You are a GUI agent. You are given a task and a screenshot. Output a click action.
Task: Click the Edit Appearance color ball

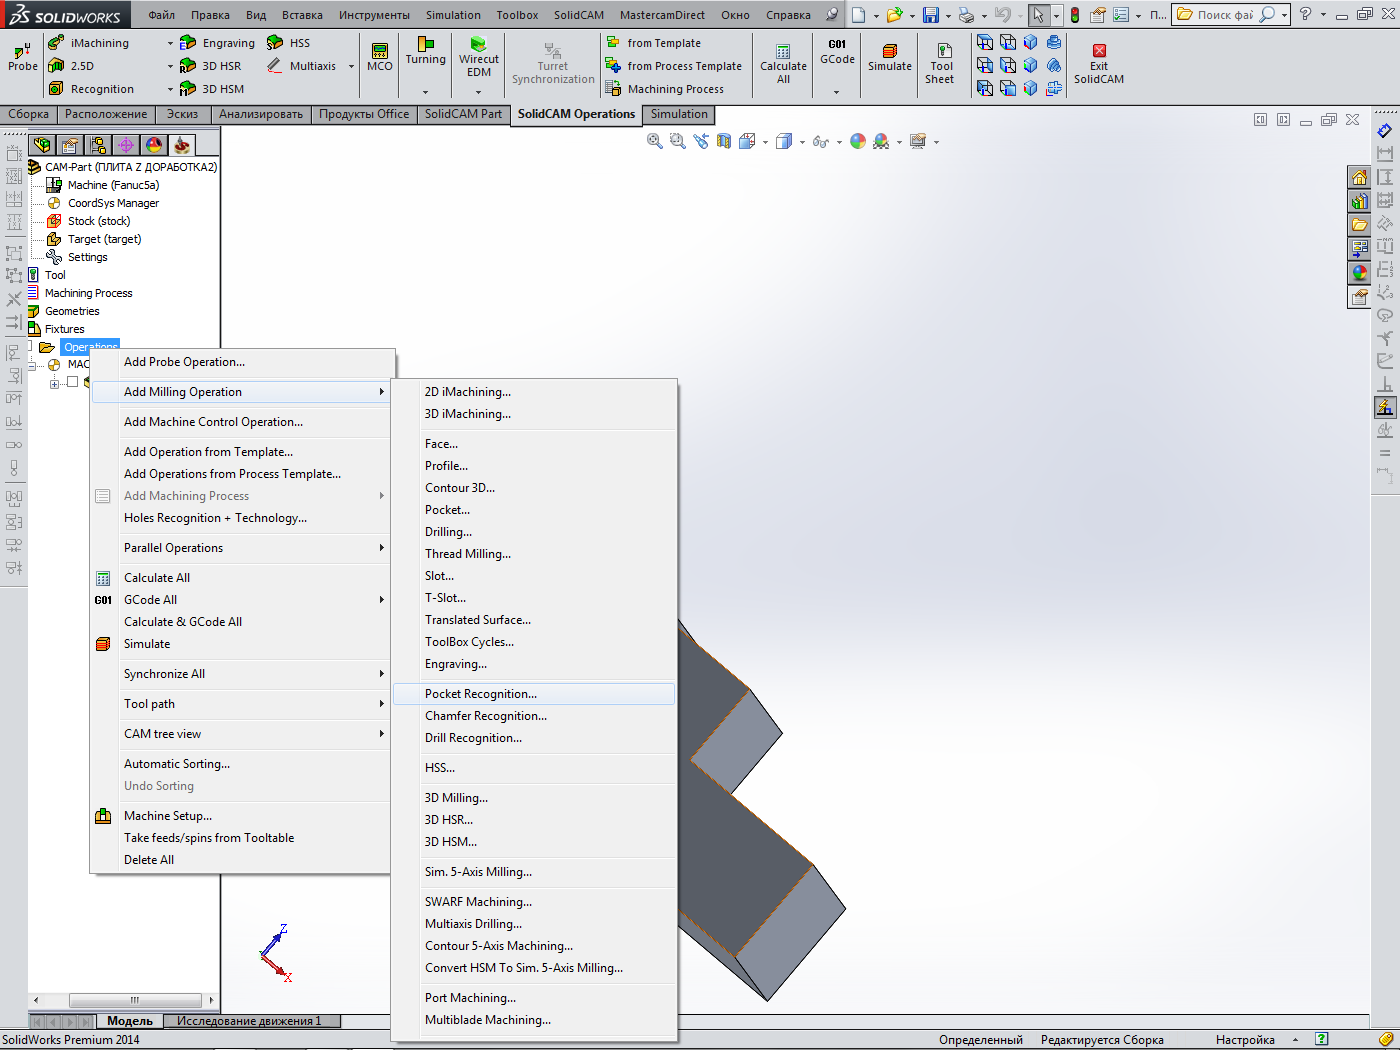(858, 142)
